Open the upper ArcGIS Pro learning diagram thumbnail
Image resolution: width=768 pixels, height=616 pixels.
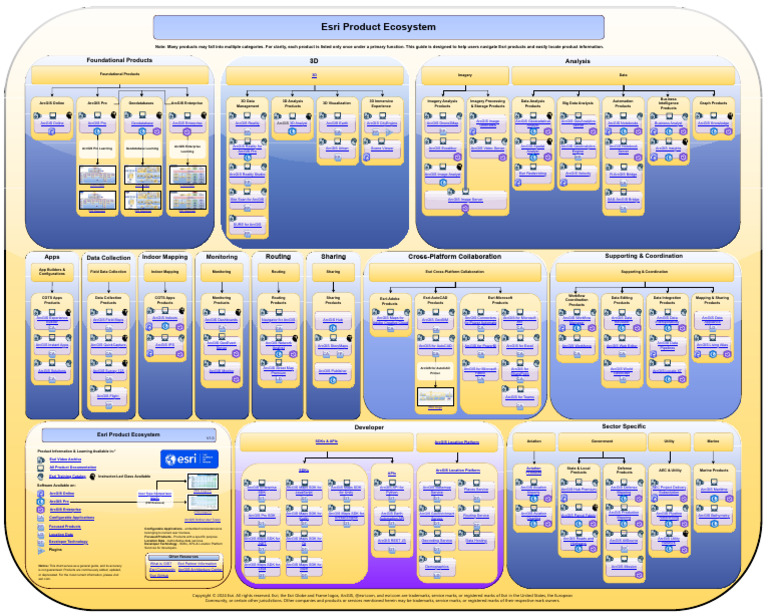tap(97, 175)
